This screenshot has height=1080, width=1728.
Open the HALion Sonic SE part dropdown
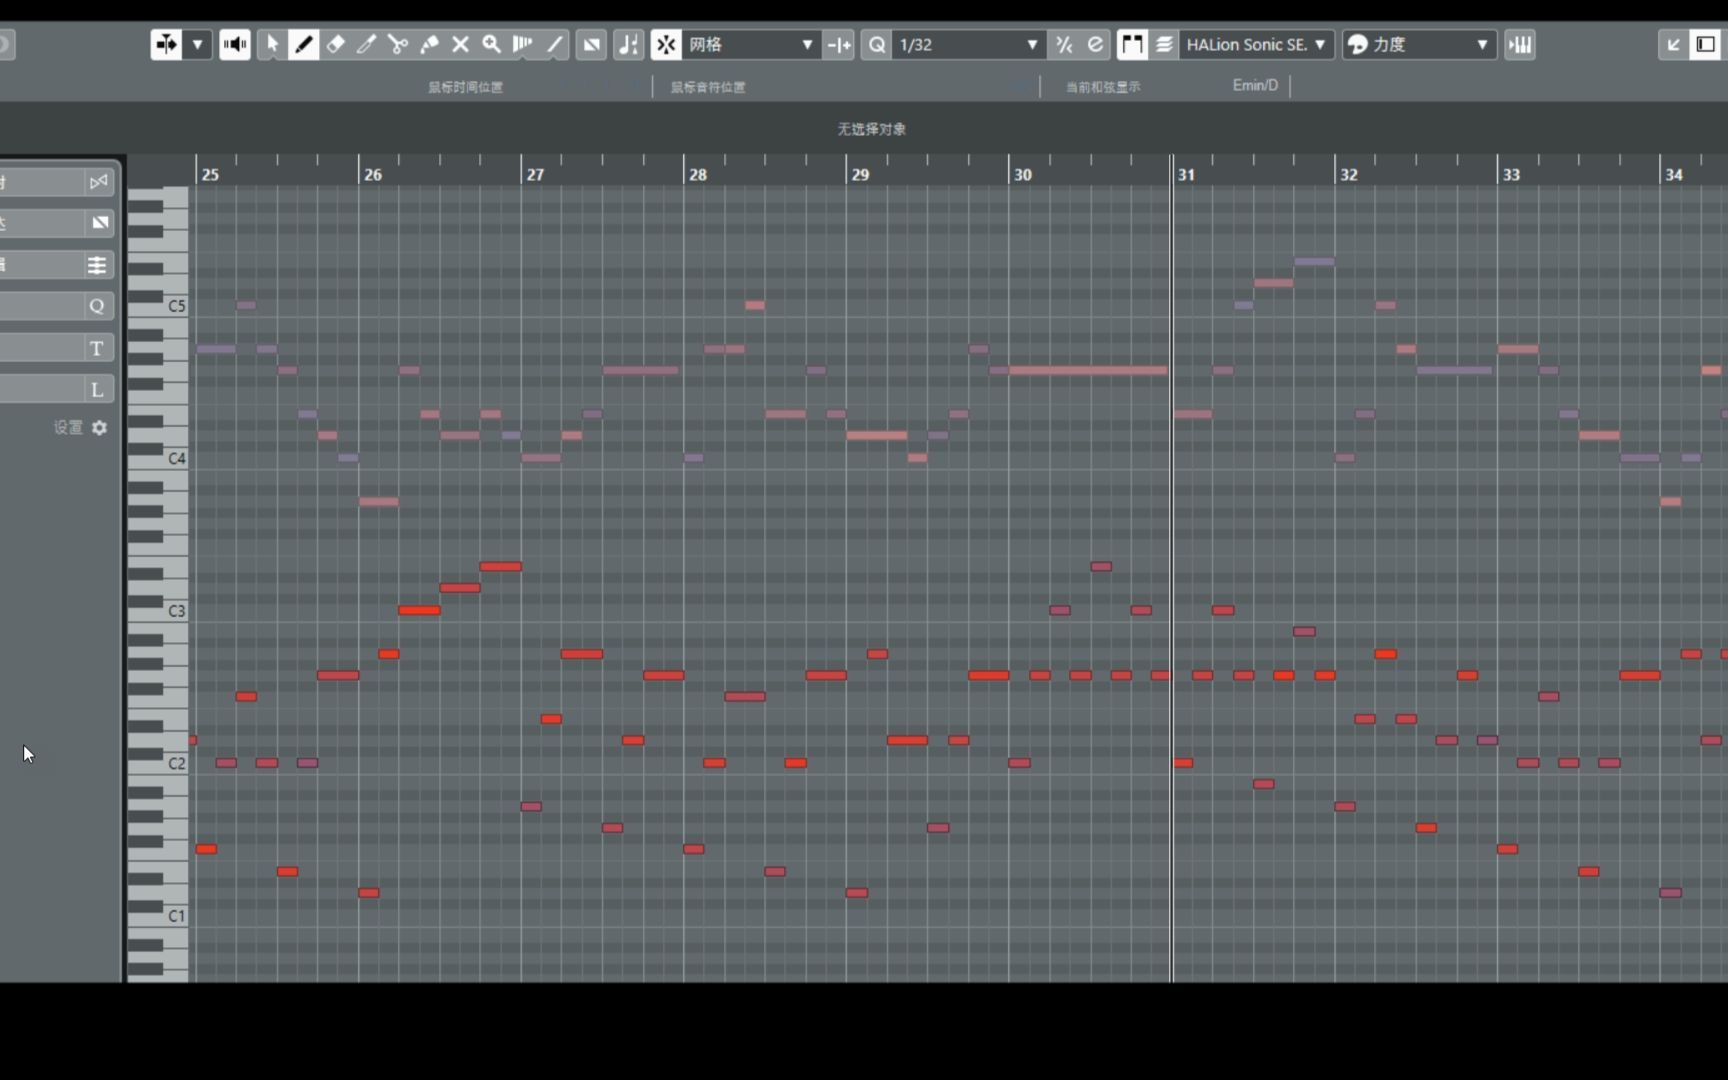pyautogui.click(x=1256, y=44)
